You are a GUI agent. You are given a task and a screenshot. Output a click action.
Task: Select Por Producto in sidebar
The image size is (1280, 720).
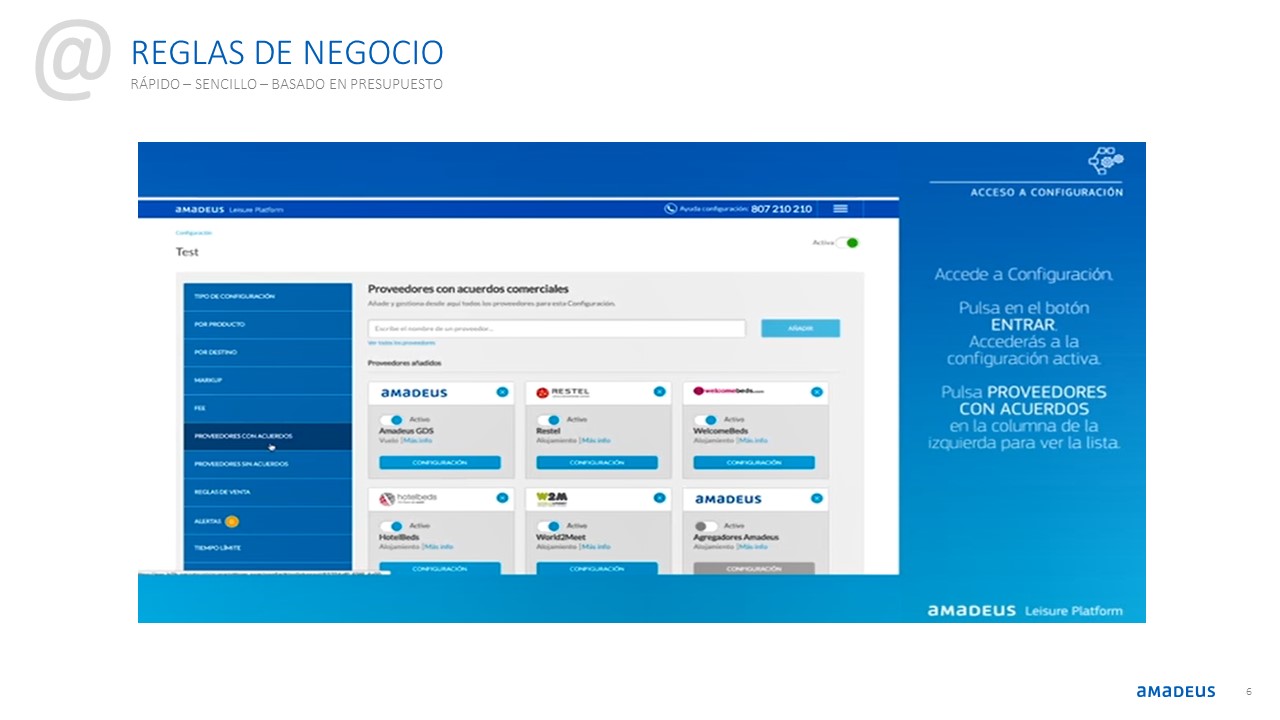pos(267,324)
